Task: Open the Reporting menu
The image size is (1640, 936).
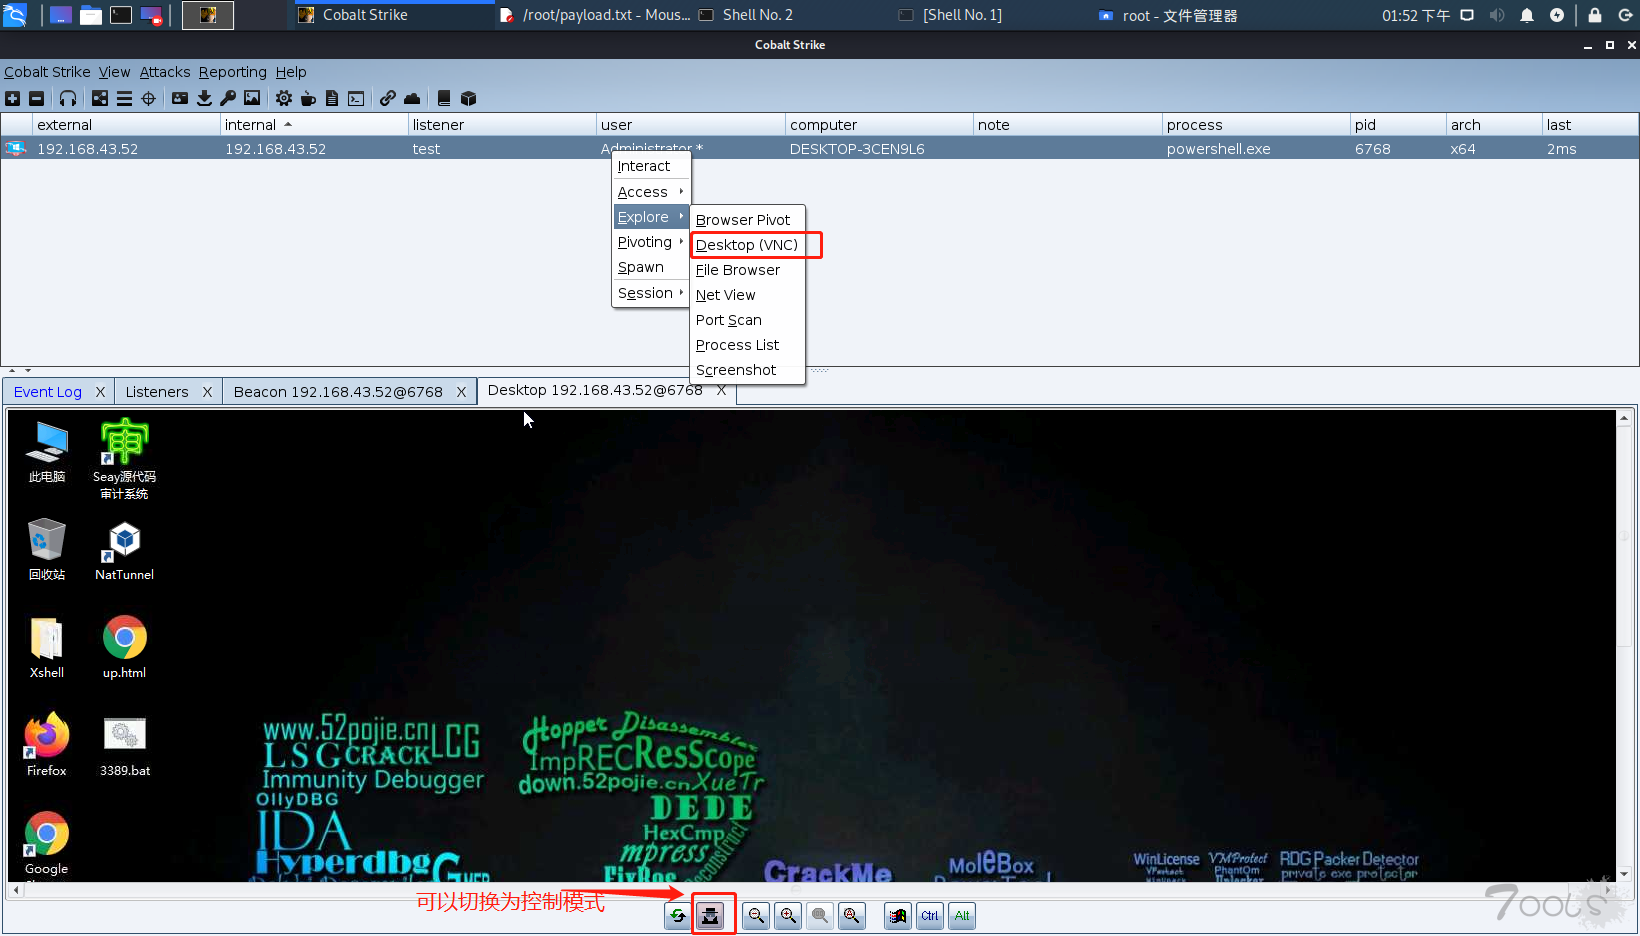Action: pos(233,72)
